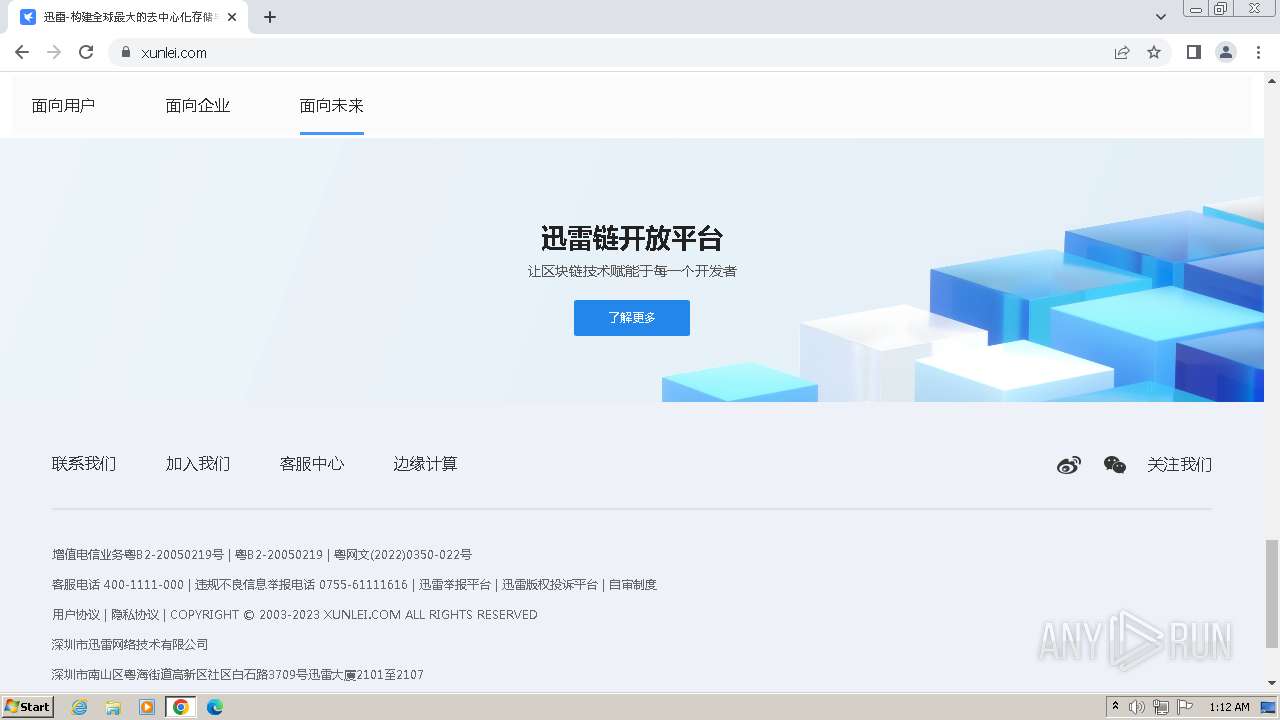Screen dimensions: 1280x720
Task: Open the 客服中心 footer link
Action: point(312,464)
